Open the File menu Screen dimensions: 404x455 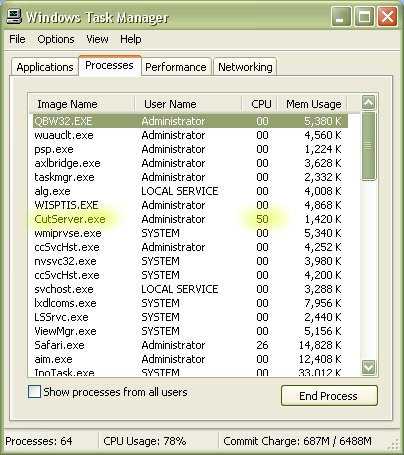17,39
